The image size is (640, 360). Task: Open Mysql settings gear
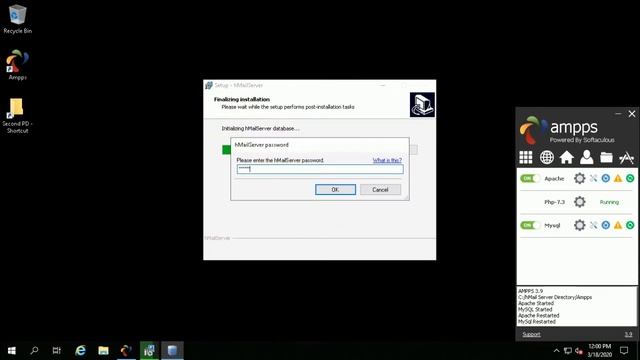(x=580, y=225)
